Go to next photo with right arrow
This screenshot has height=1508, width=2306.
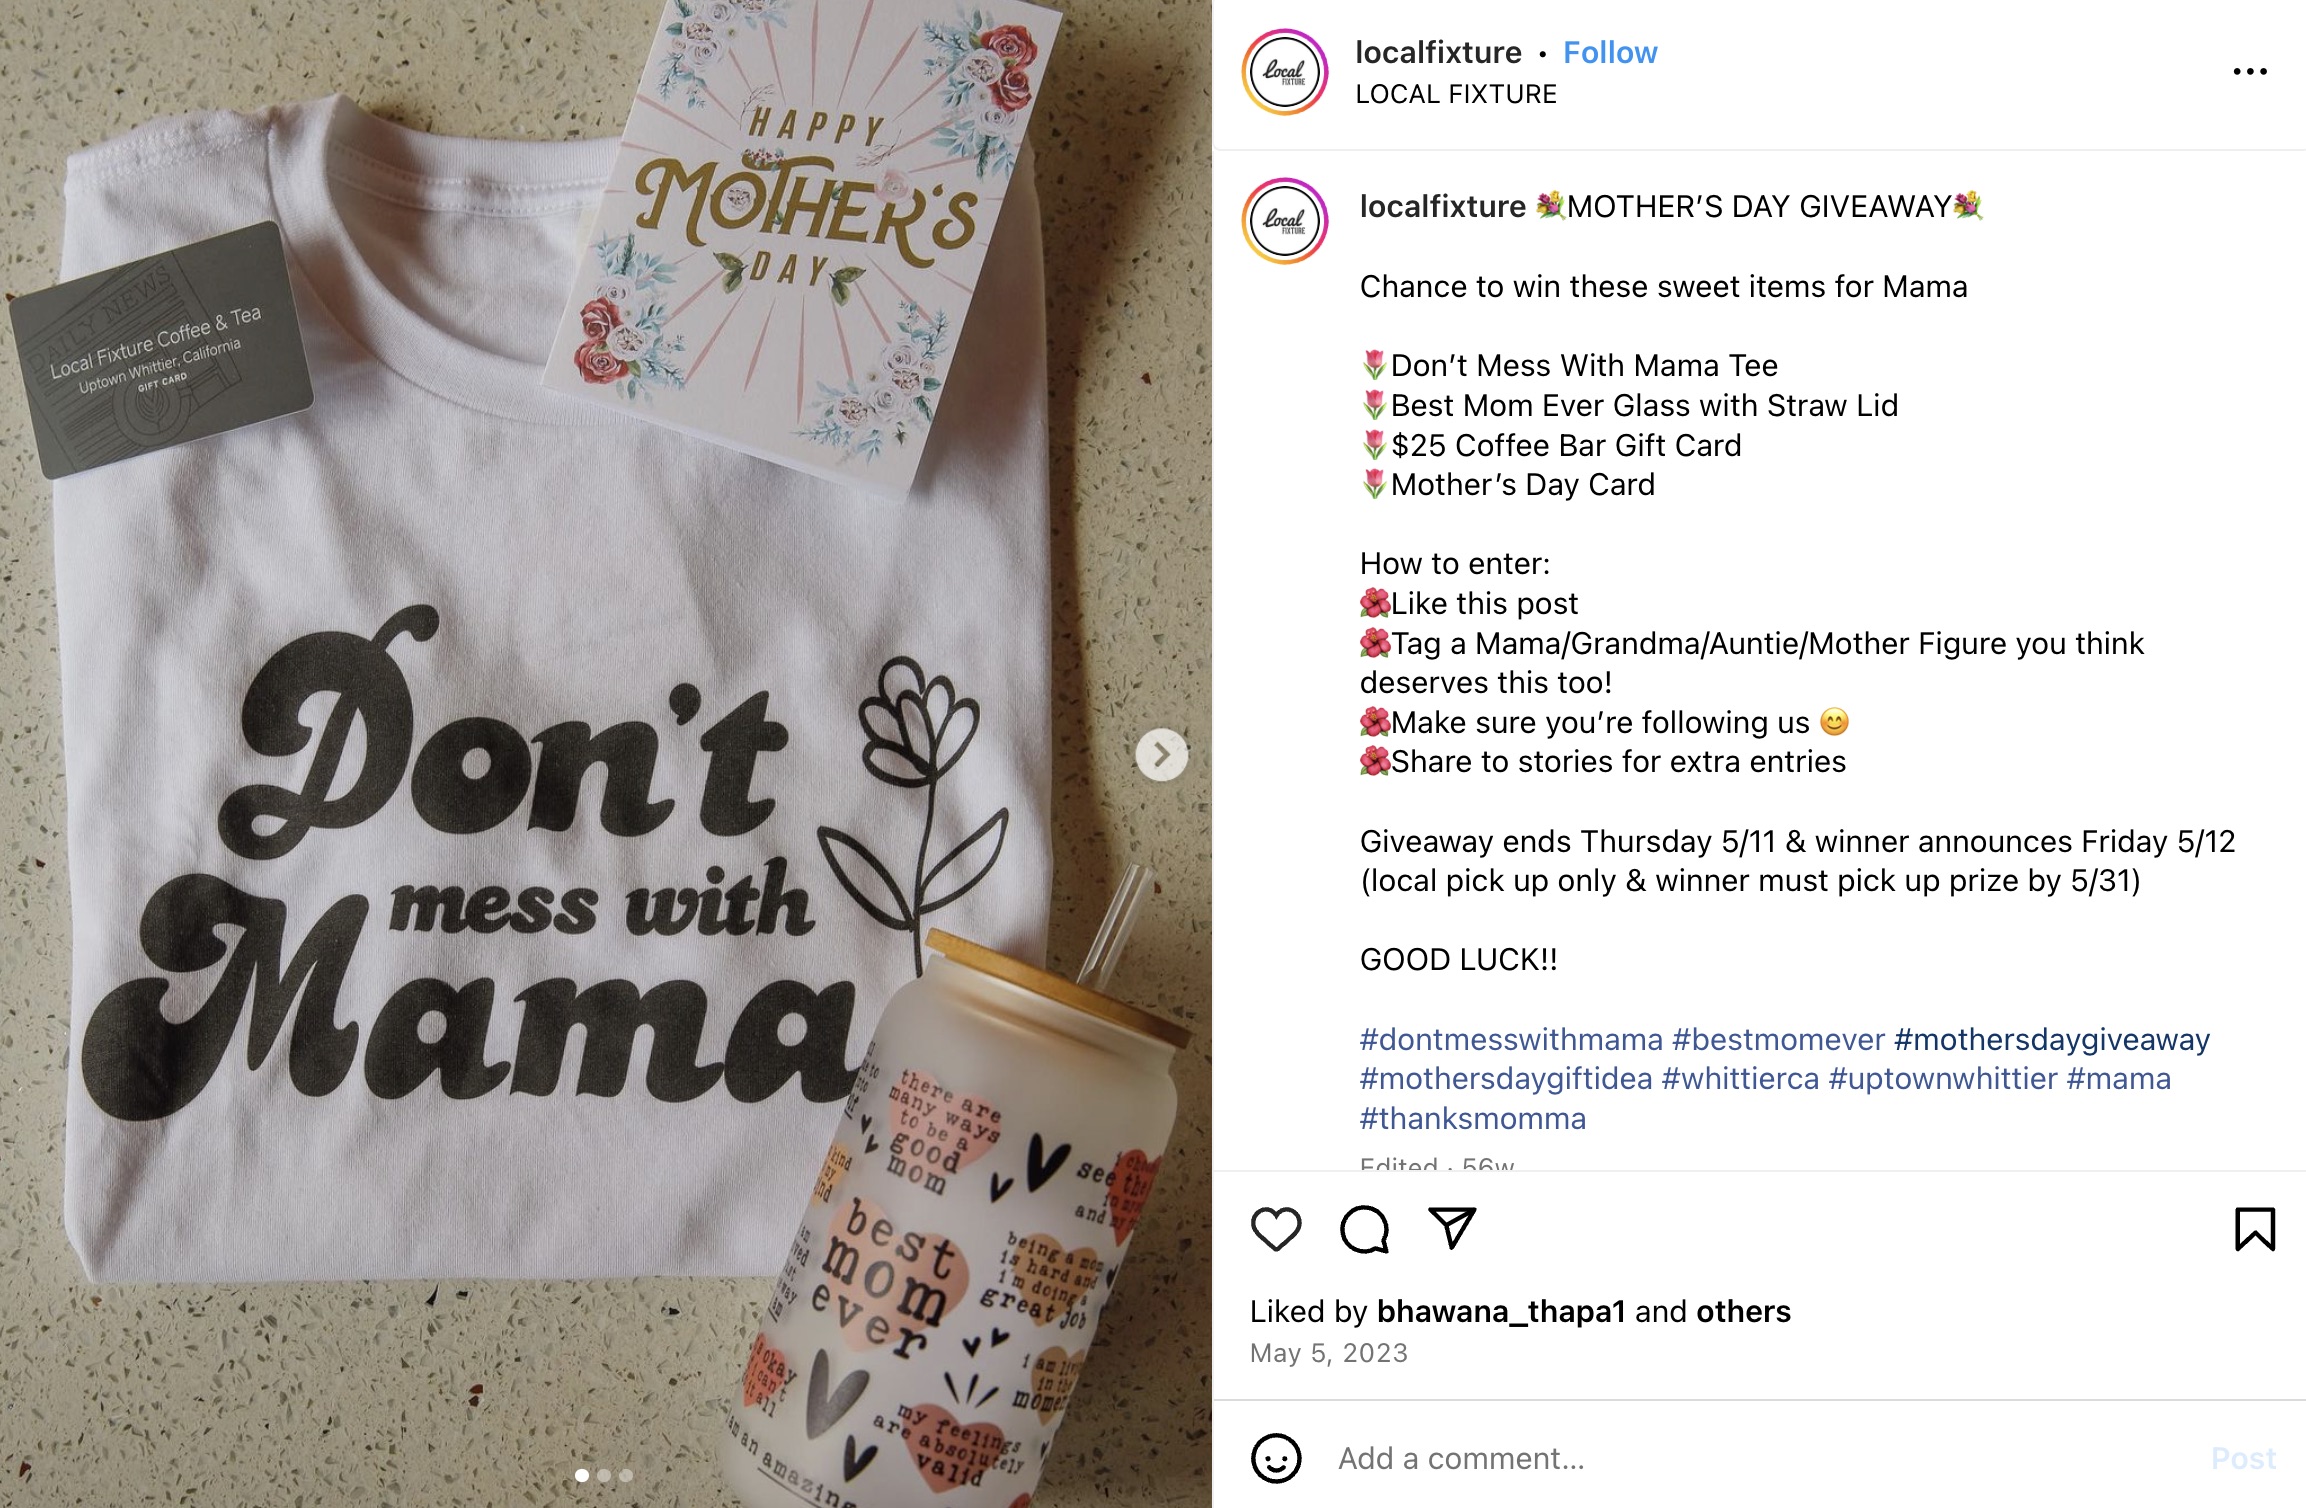(1161, 755)
